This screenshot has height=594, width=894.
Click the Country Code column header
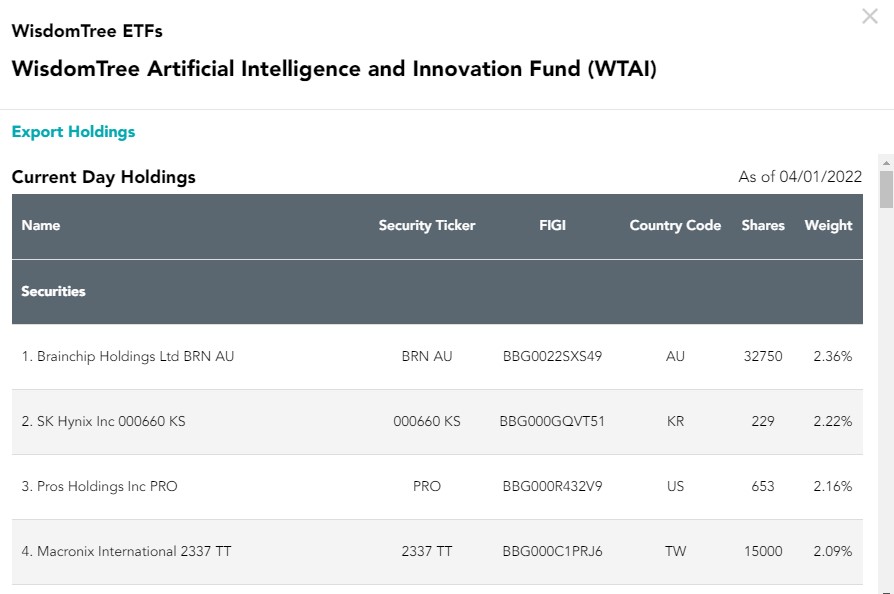675,225
